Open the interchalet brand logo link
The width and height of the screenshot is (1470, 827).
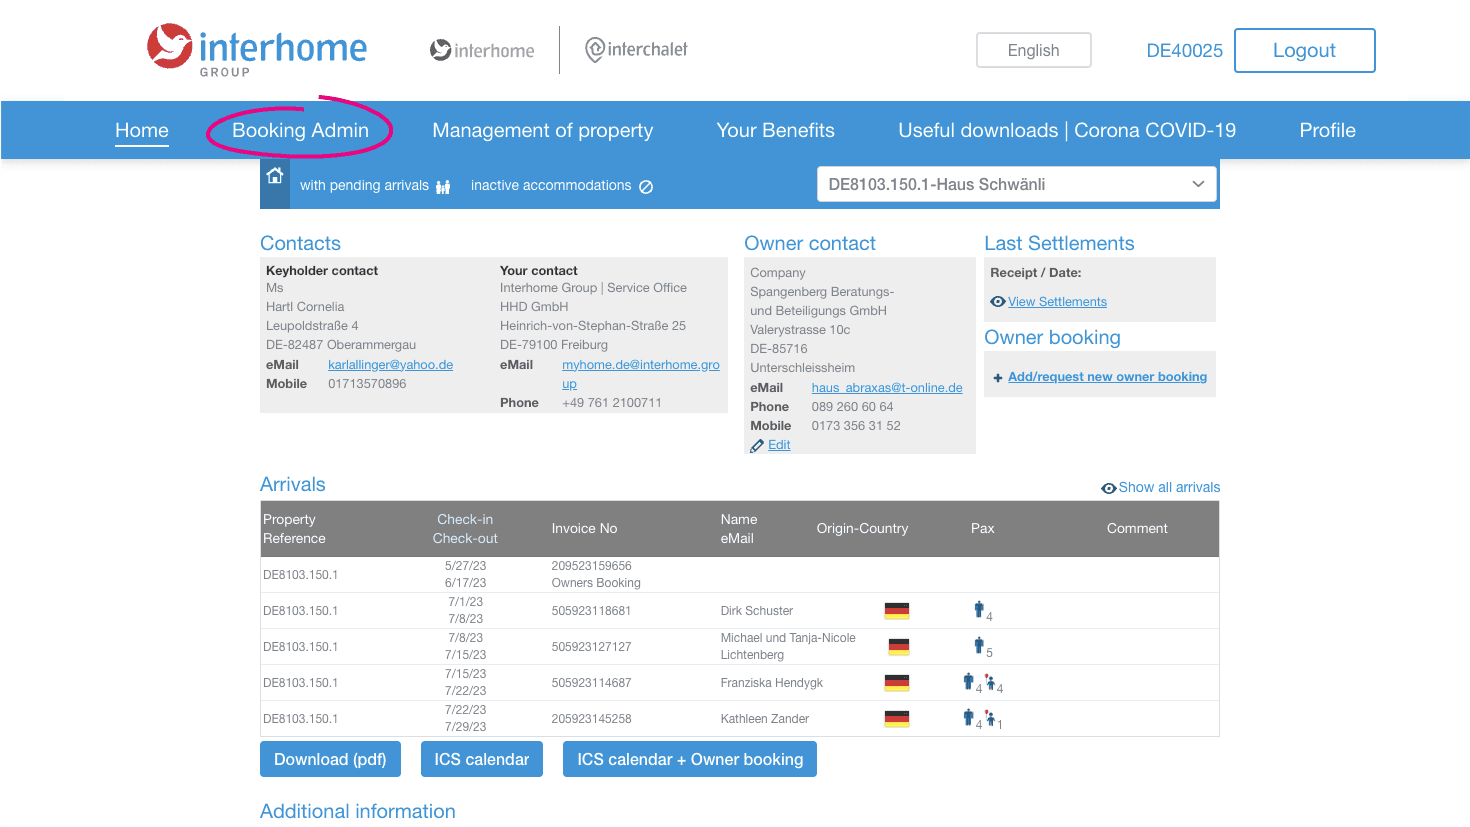[x=636, y=49]
